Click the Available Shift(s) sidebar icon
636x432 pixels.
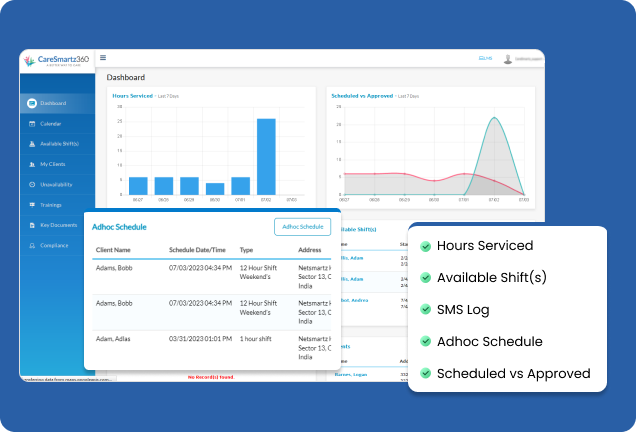pos(32,144)
